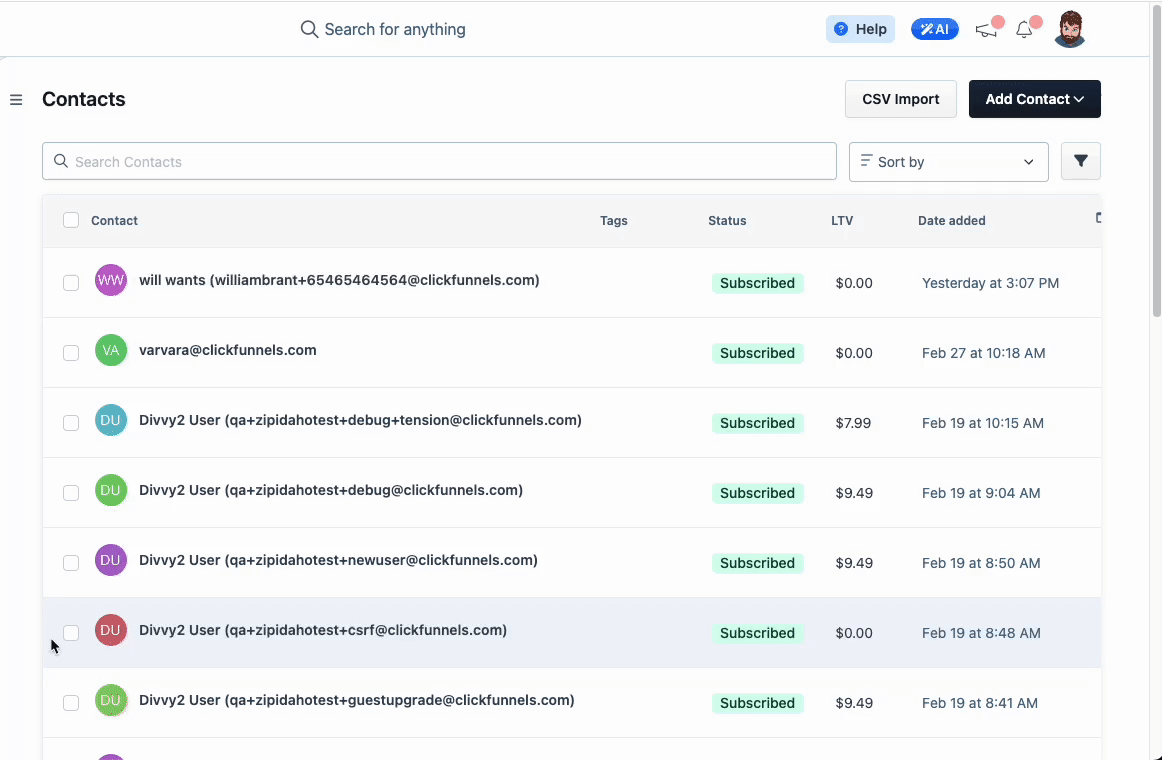Check the guestupgrade contact row
The width and height of the screenshot is (1162, 760).
click(70, 703)
